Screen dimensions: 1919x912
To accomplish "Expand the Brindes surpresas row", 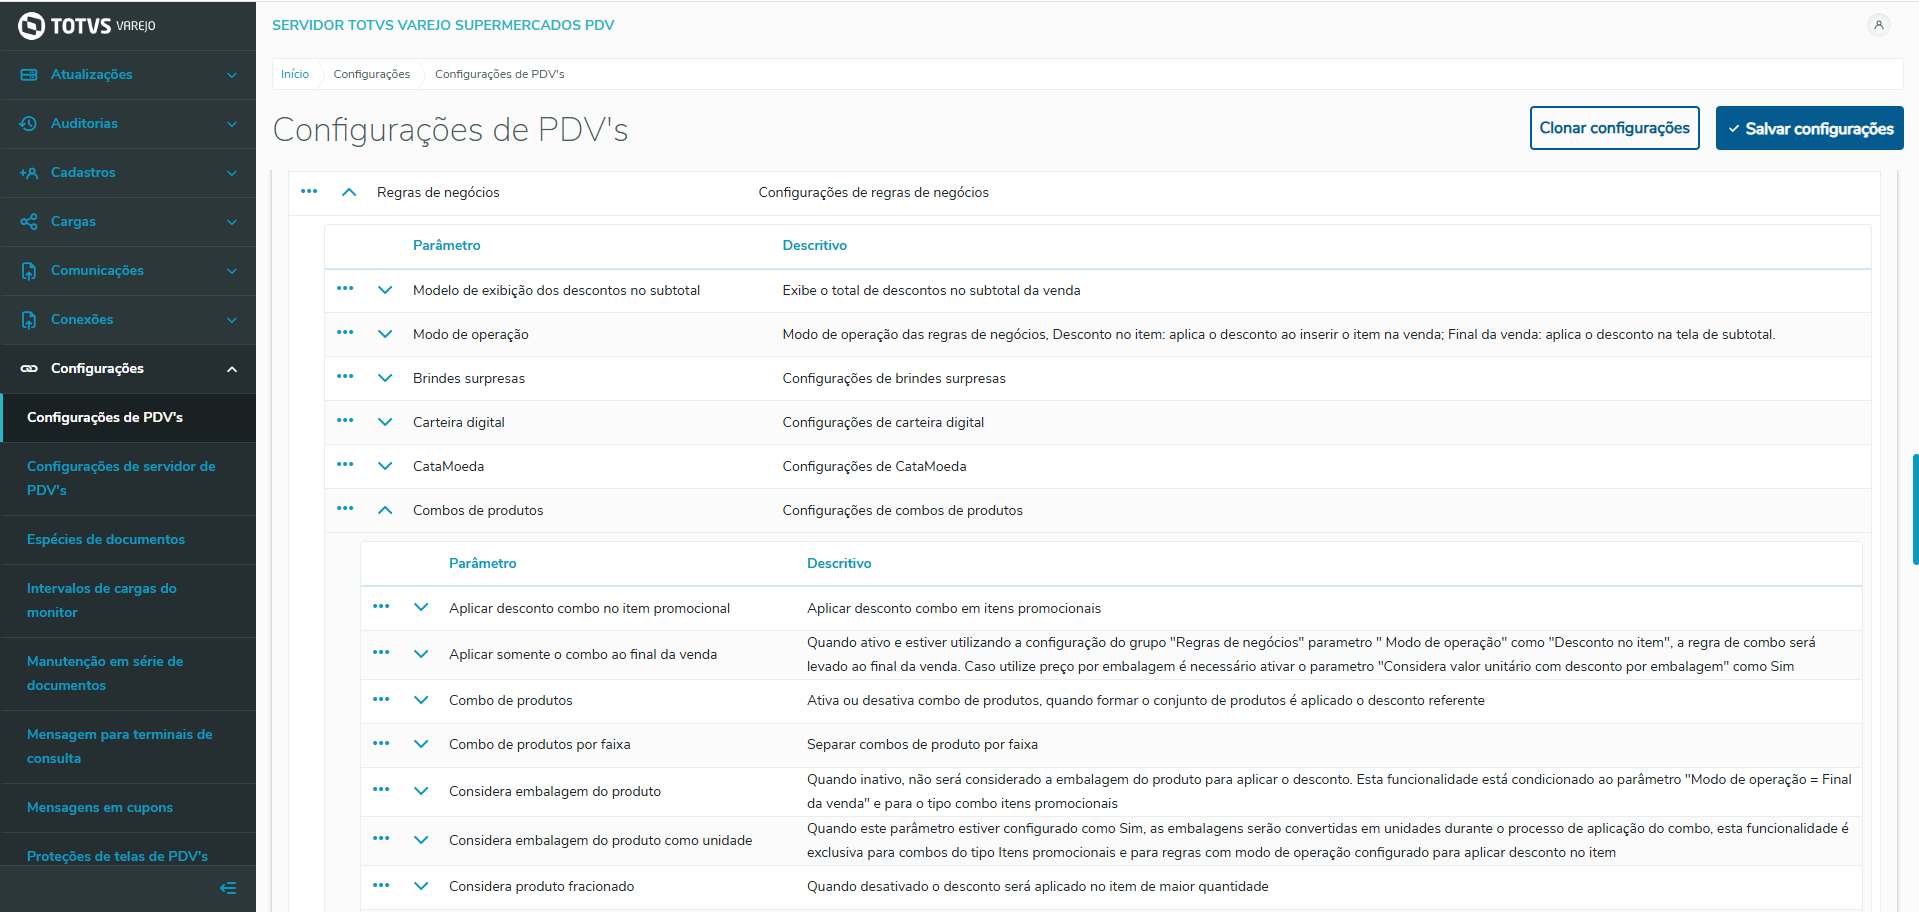I will coord(385,378).
